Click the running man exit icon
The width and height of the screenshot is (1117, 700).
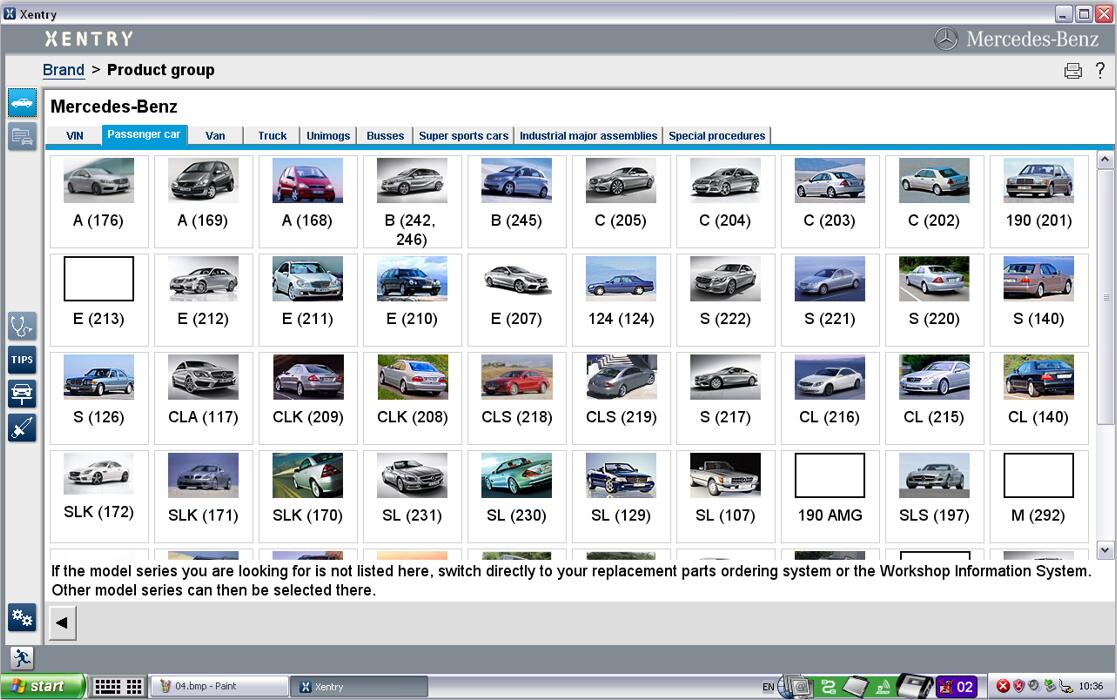pyautogui.click(x=21, y=658)
